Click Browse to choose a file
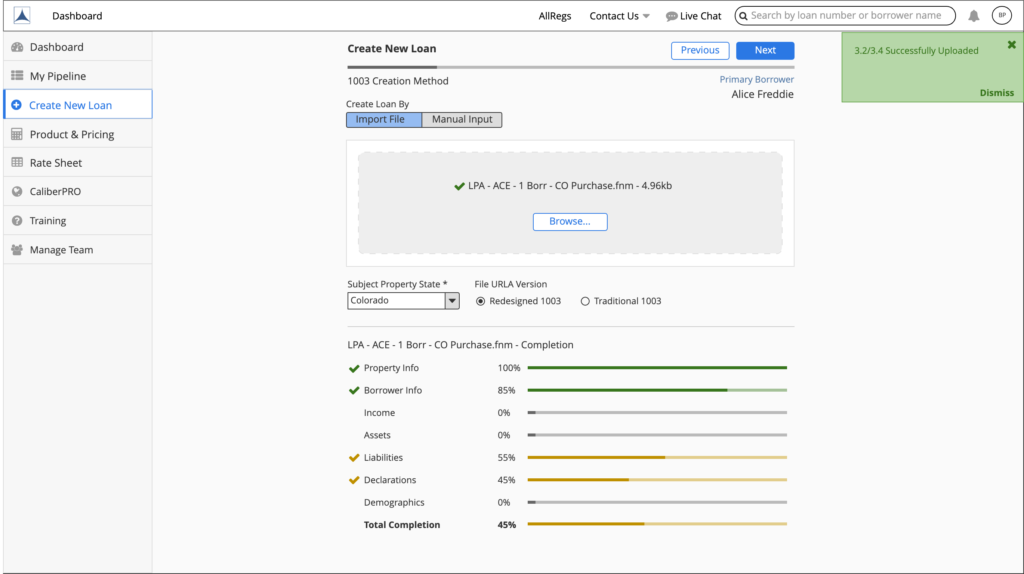 570,222
